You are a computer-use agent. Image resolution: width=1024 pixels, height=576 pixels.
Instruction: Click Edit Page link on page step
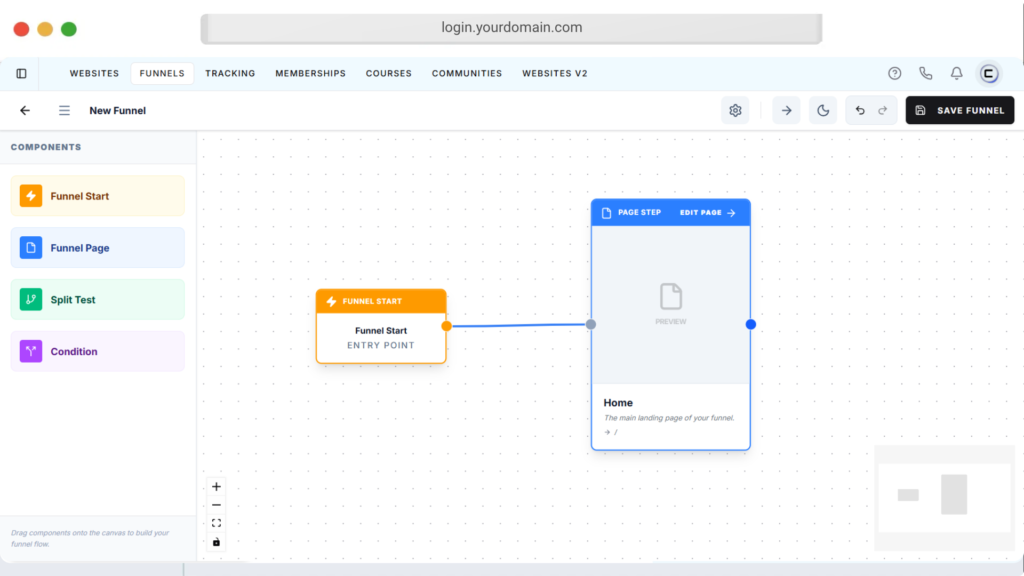707,213
